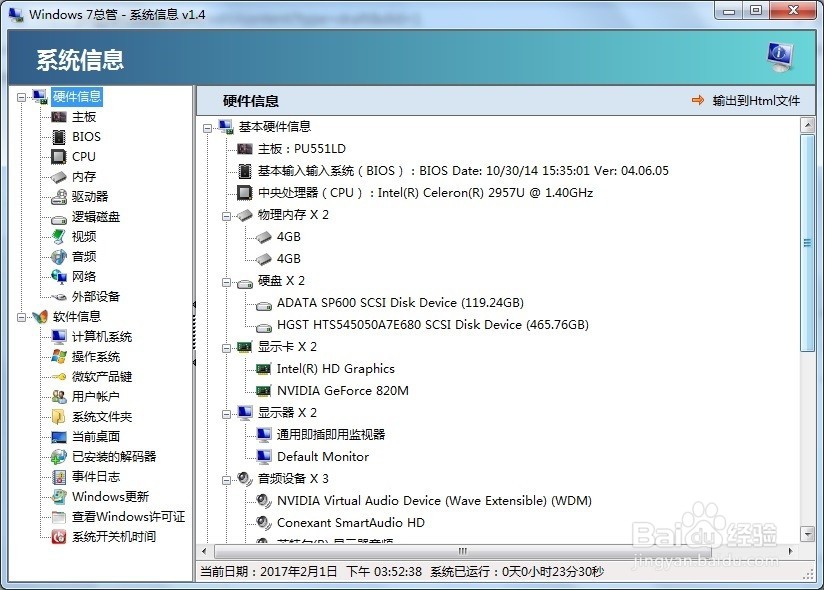Click the 主板 motherboard icon in sidebar
Image resolution: width=824 pixels, height=590 pixels.
(59, 117)
